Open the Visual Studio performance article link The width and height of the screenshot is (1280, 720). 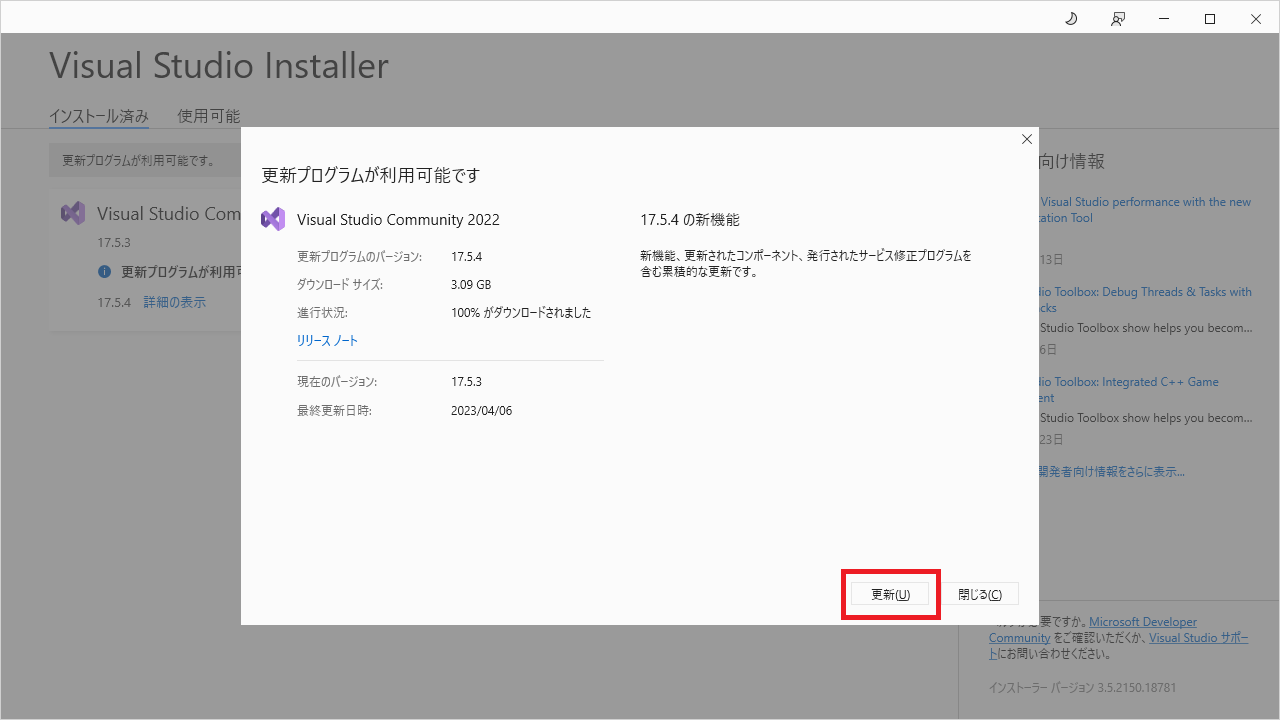point(1145,209)
